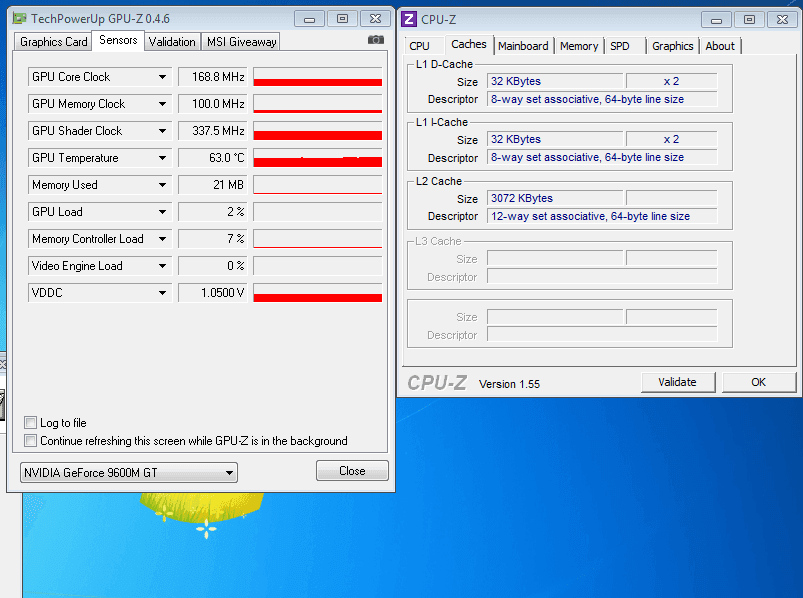803x598 pixels.
Task: Click the 337.5 MHz shader clock value
Action: point(213,131)
